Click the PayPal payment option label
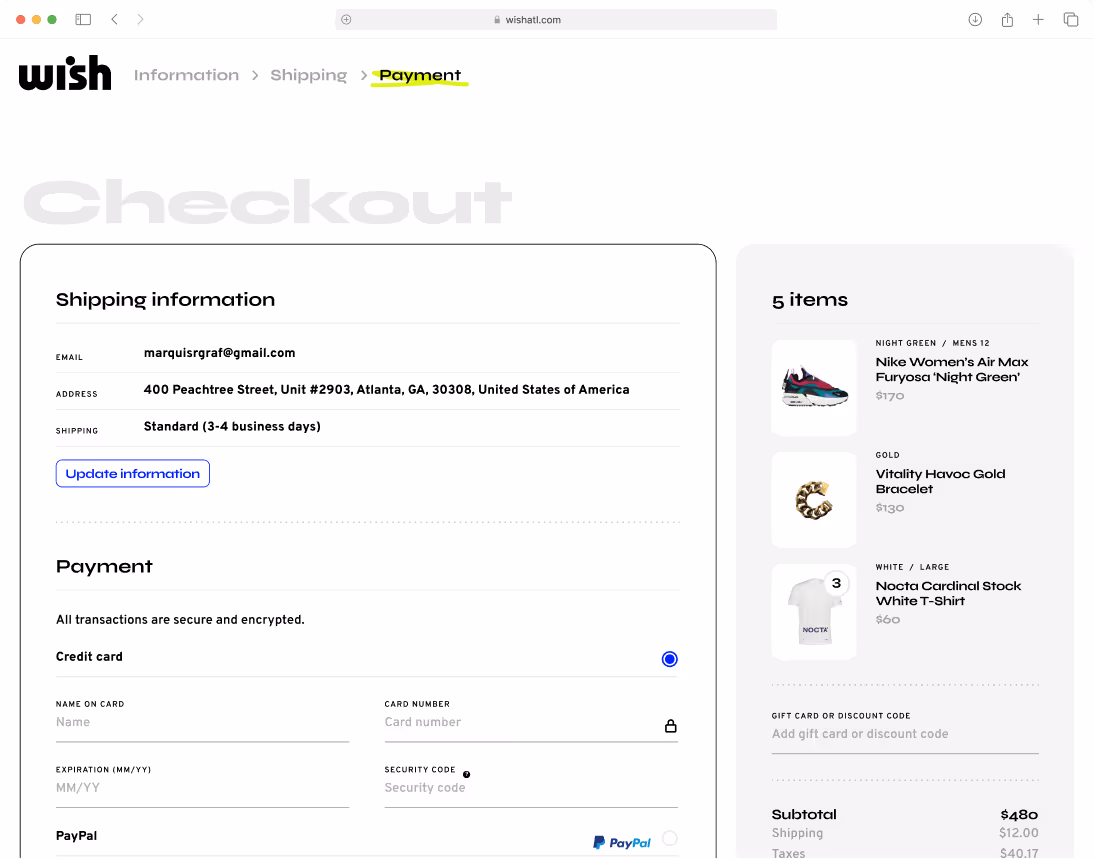This screenshot has width=1094, height=859. click(76, 836)
